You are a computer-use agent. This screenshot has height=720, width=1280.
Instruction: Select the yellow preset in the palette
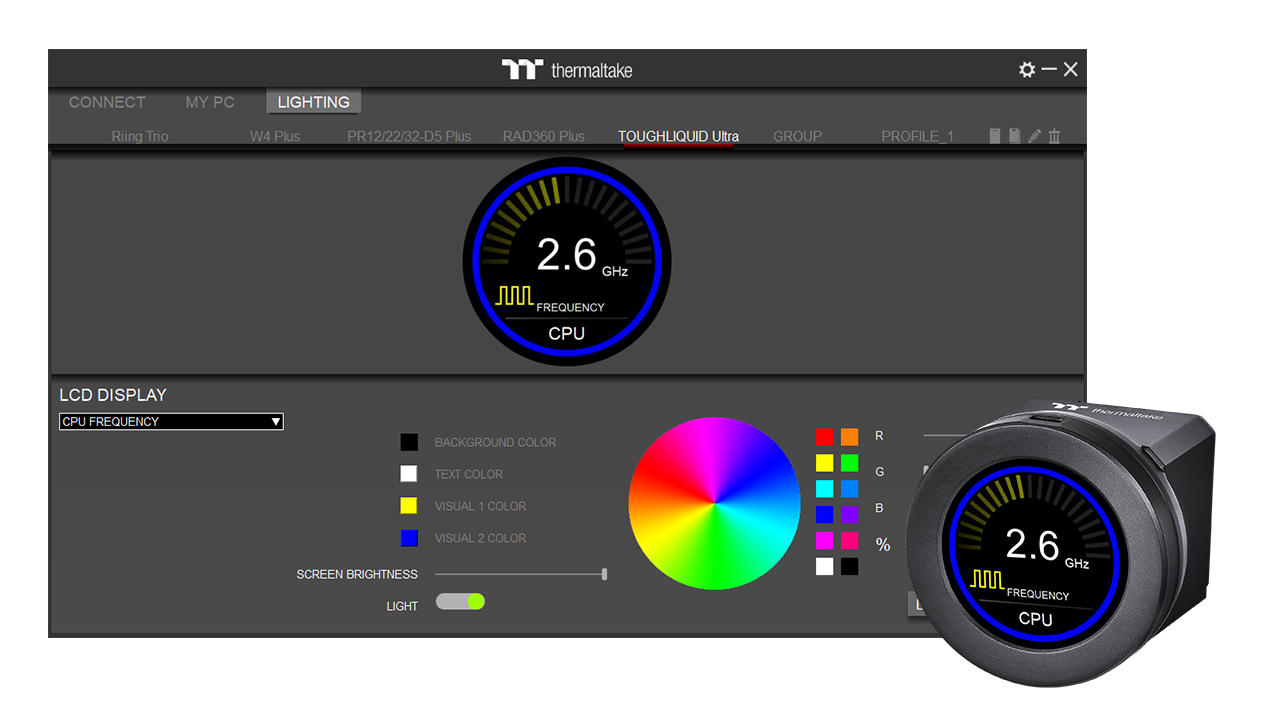click(824, 462)
